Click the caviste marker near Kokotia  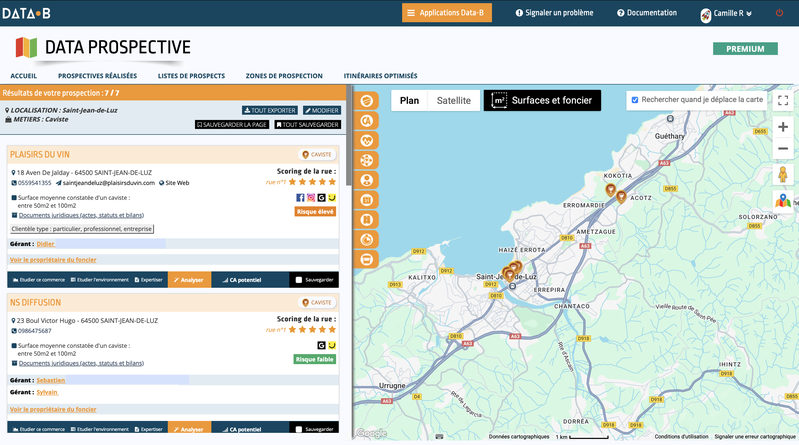click(610, 190)
